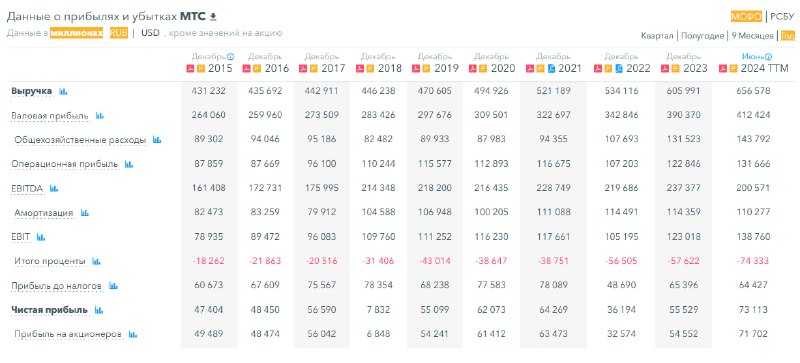The image size is (800, 363).
Task: Open the chart icon for Амортизация row
Action: pos(85,213)
